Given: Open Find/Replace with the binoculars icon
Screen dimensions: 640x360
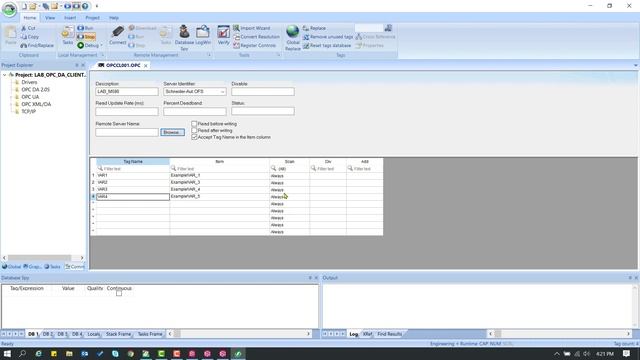Looking at the screenshot, I should tap(24, 45).
